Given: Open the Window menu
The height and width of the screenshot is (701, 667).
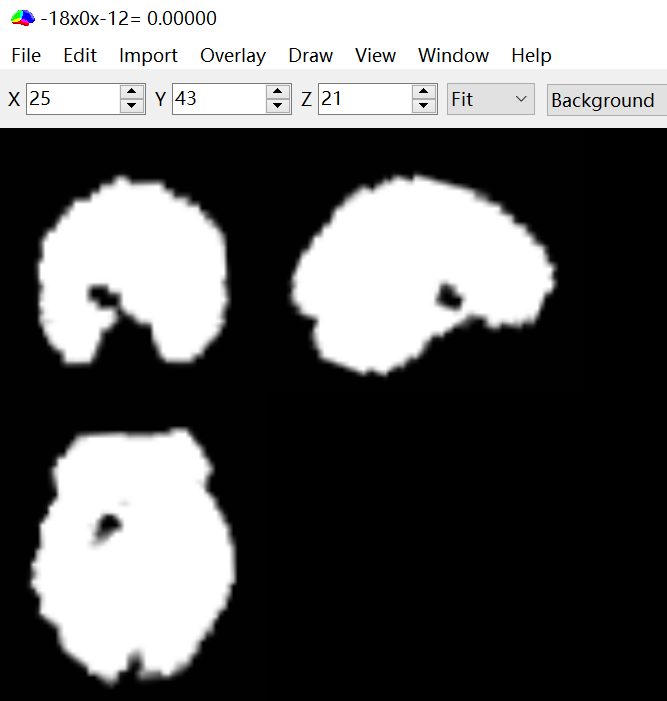Looking at the screenshot, I should [x=453, y=55].
